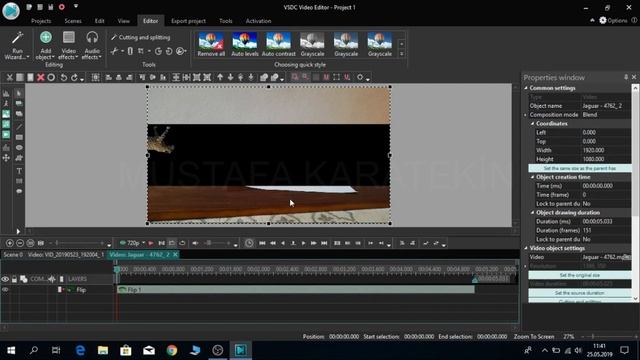
Task: Open the Scenes tab
Action: coord(73,21)
